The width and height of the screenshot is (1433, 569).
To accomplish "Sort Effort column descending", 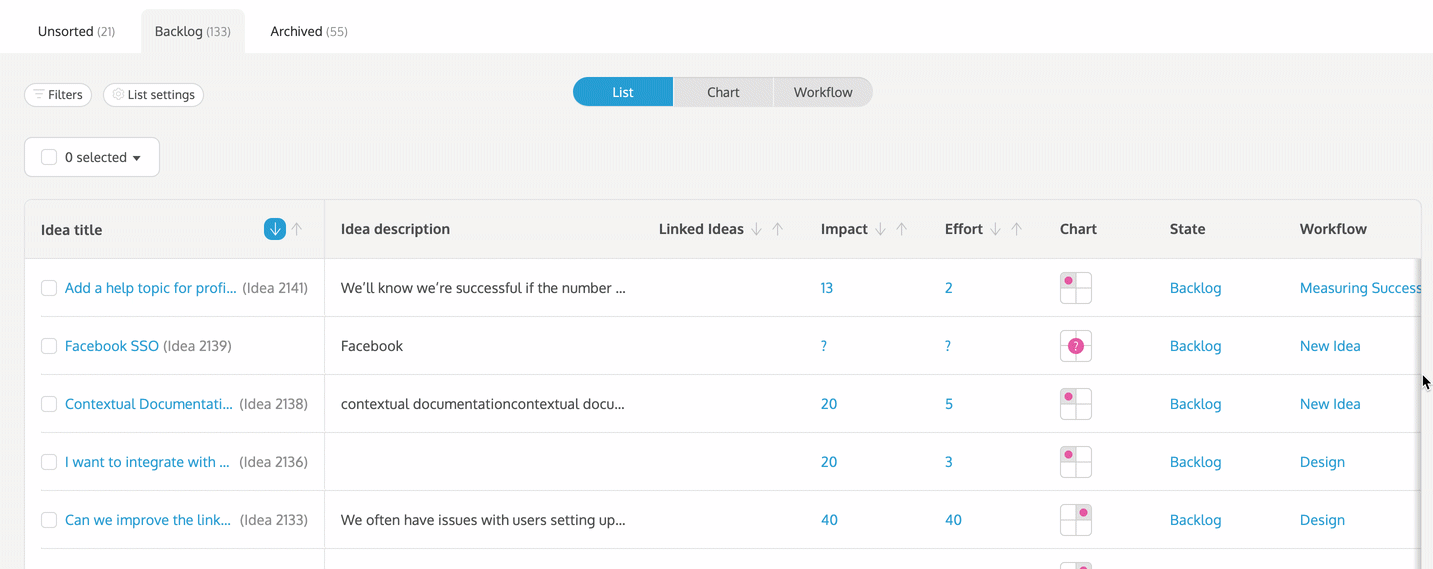I will point(995,229).
